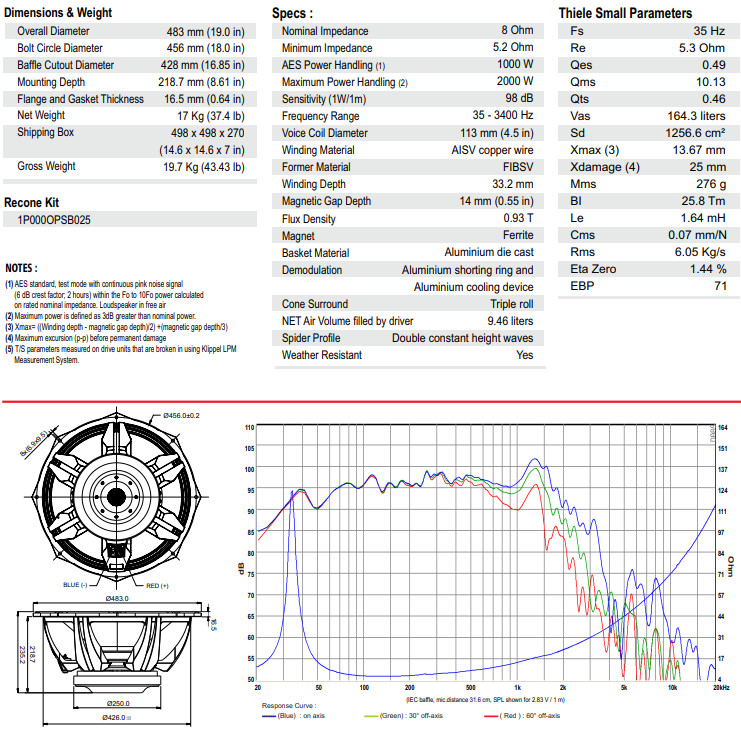Select the 'Xmax (3)' label
741x736 pixels.
[x=595, y=150]
